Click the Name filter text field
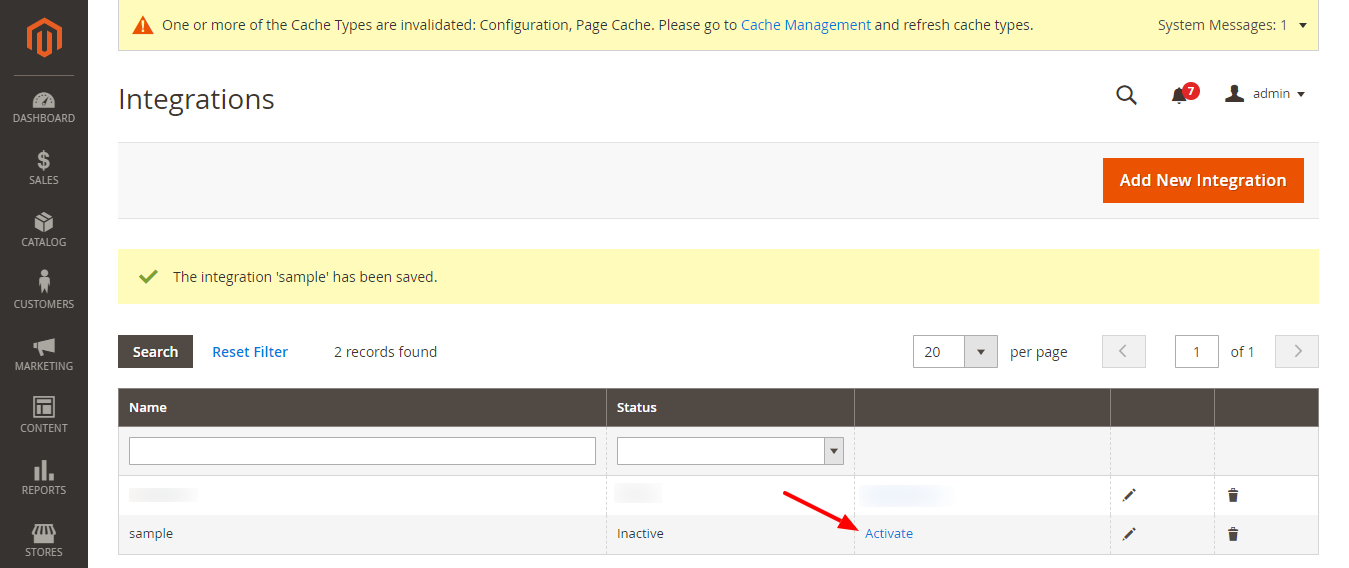1349x568 pixels. (362, 451)
